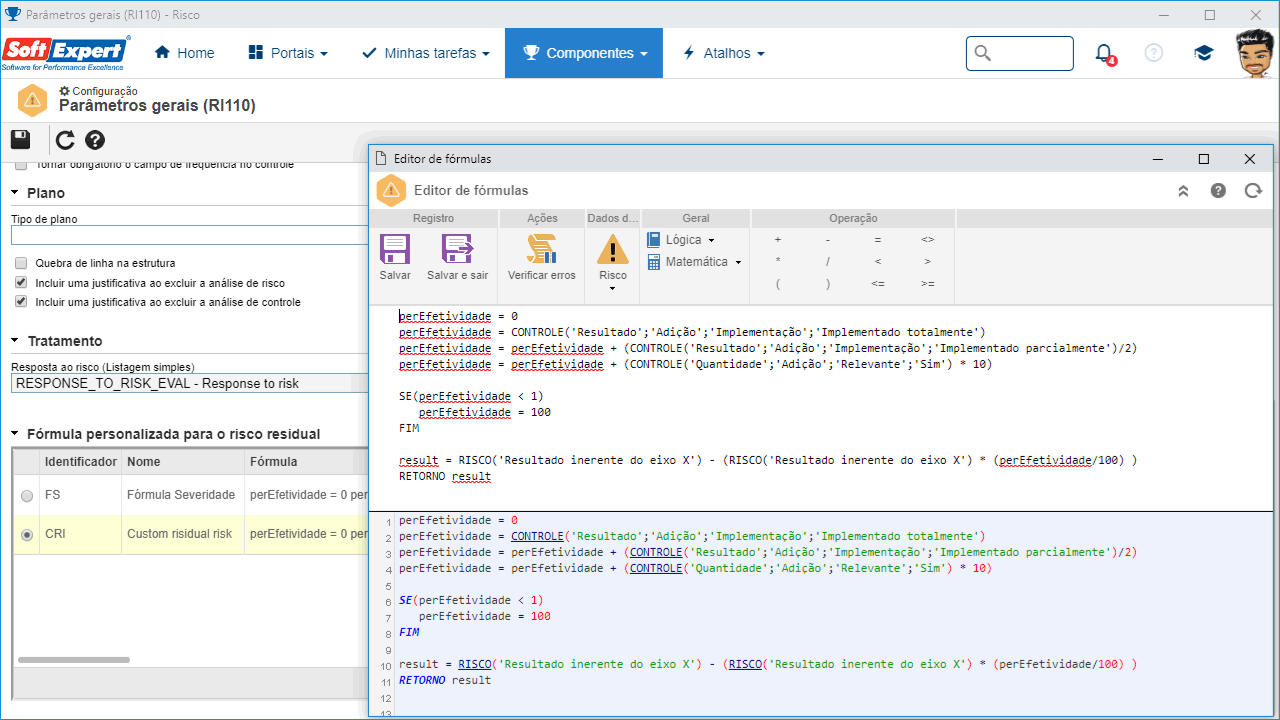Expand the Lógica dropdown

681,240
